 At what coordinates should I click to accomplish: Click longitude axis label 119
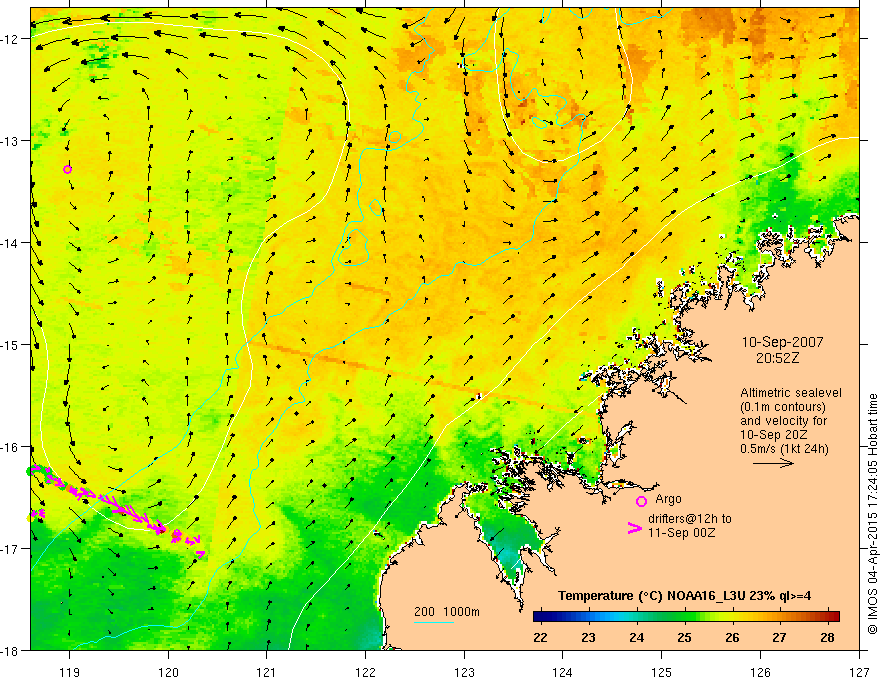click(69, 672)
